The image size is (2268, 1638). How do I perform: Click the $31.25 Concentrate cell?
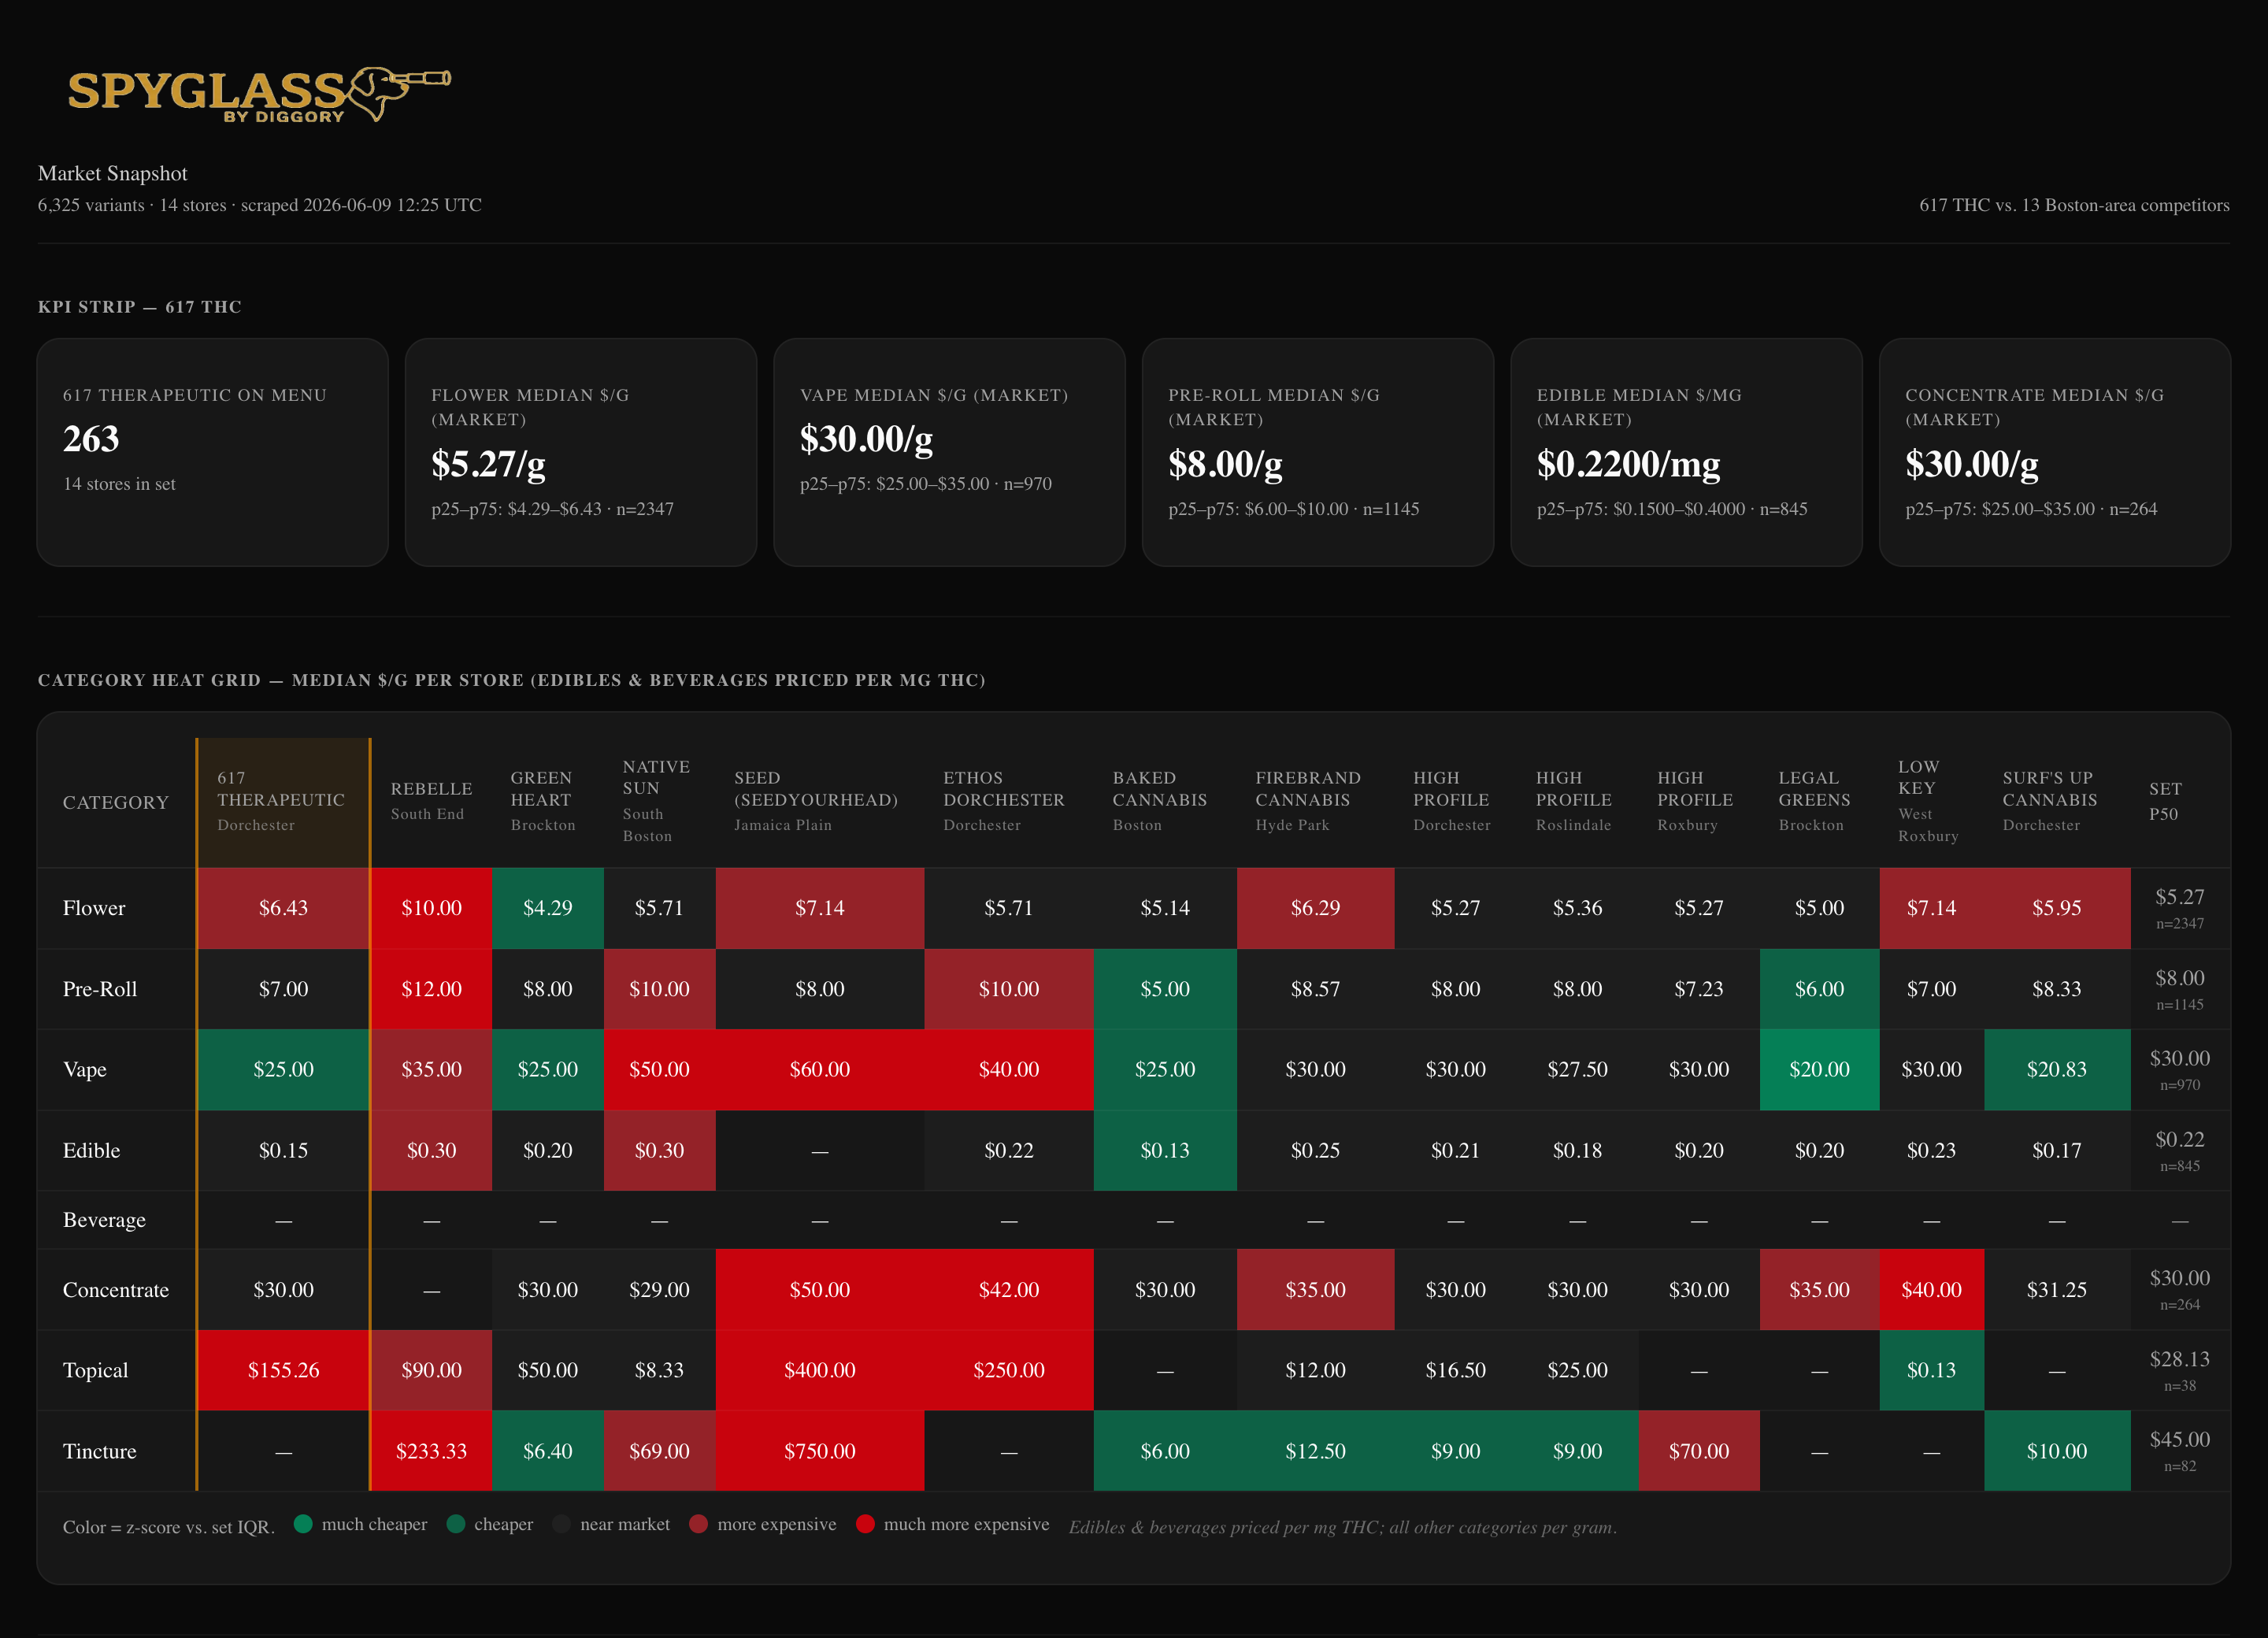pos(2056,1290)
